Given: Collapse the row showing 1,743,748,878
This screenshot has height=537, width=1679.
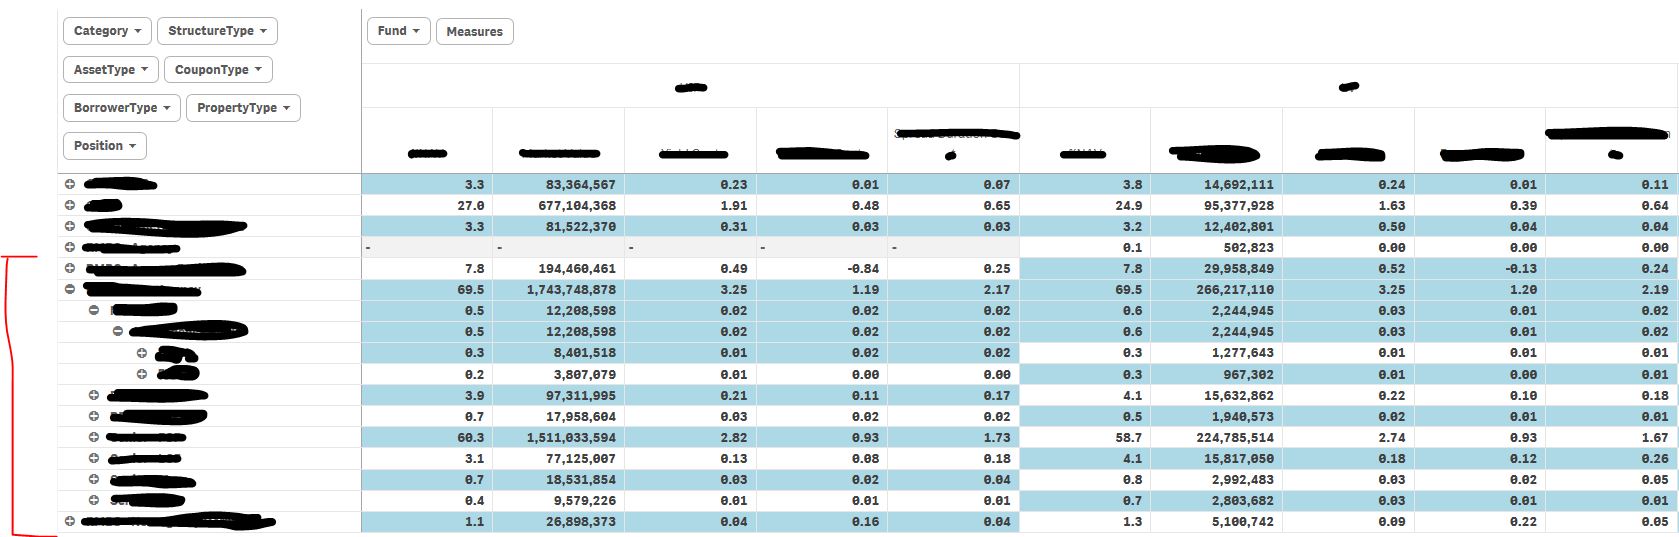Looking at the screenshot, I should 70,289.
